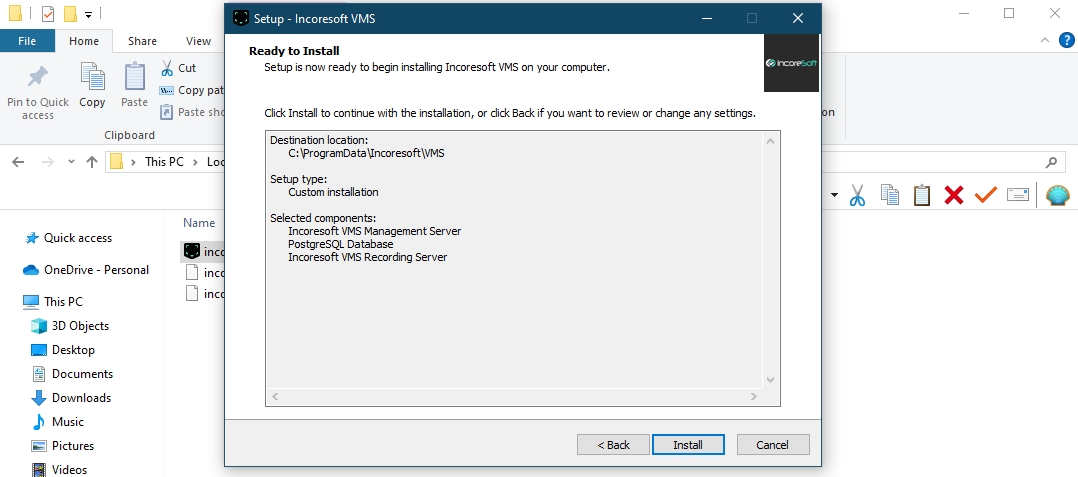
Task: Click the Quick Access Toolbar properties icon
Action: (x=47, y=13)
